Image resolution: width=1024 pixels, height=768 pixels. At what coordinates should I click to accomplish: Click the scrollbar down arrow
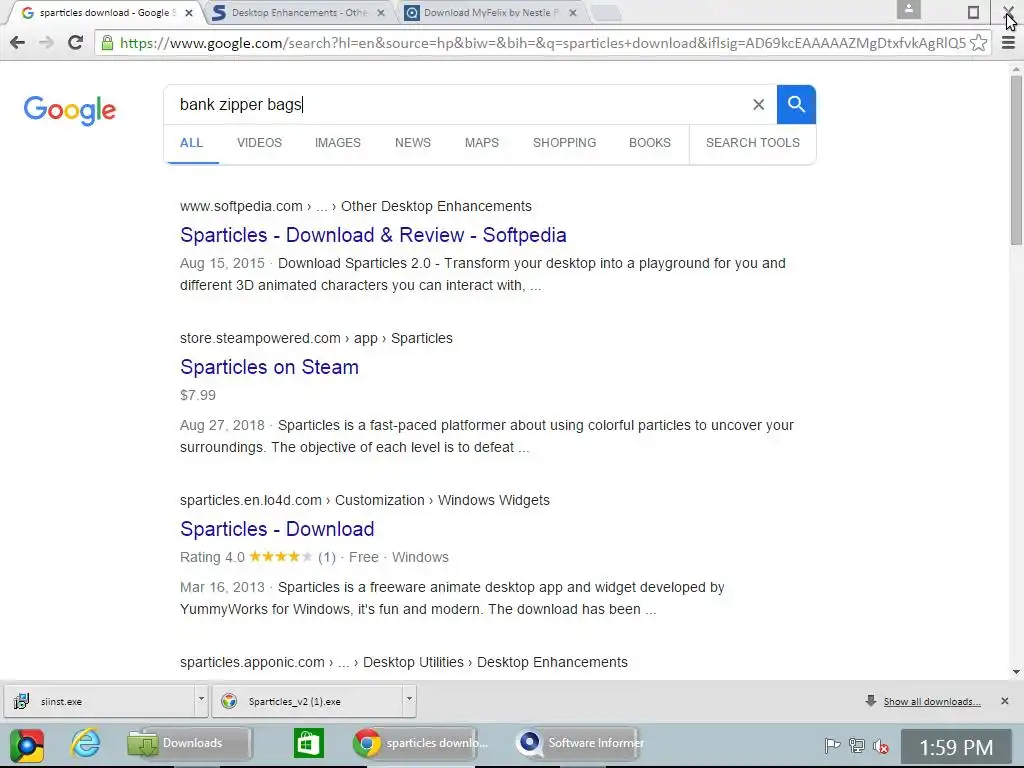pyautogui.click(x=1016, y=672)
